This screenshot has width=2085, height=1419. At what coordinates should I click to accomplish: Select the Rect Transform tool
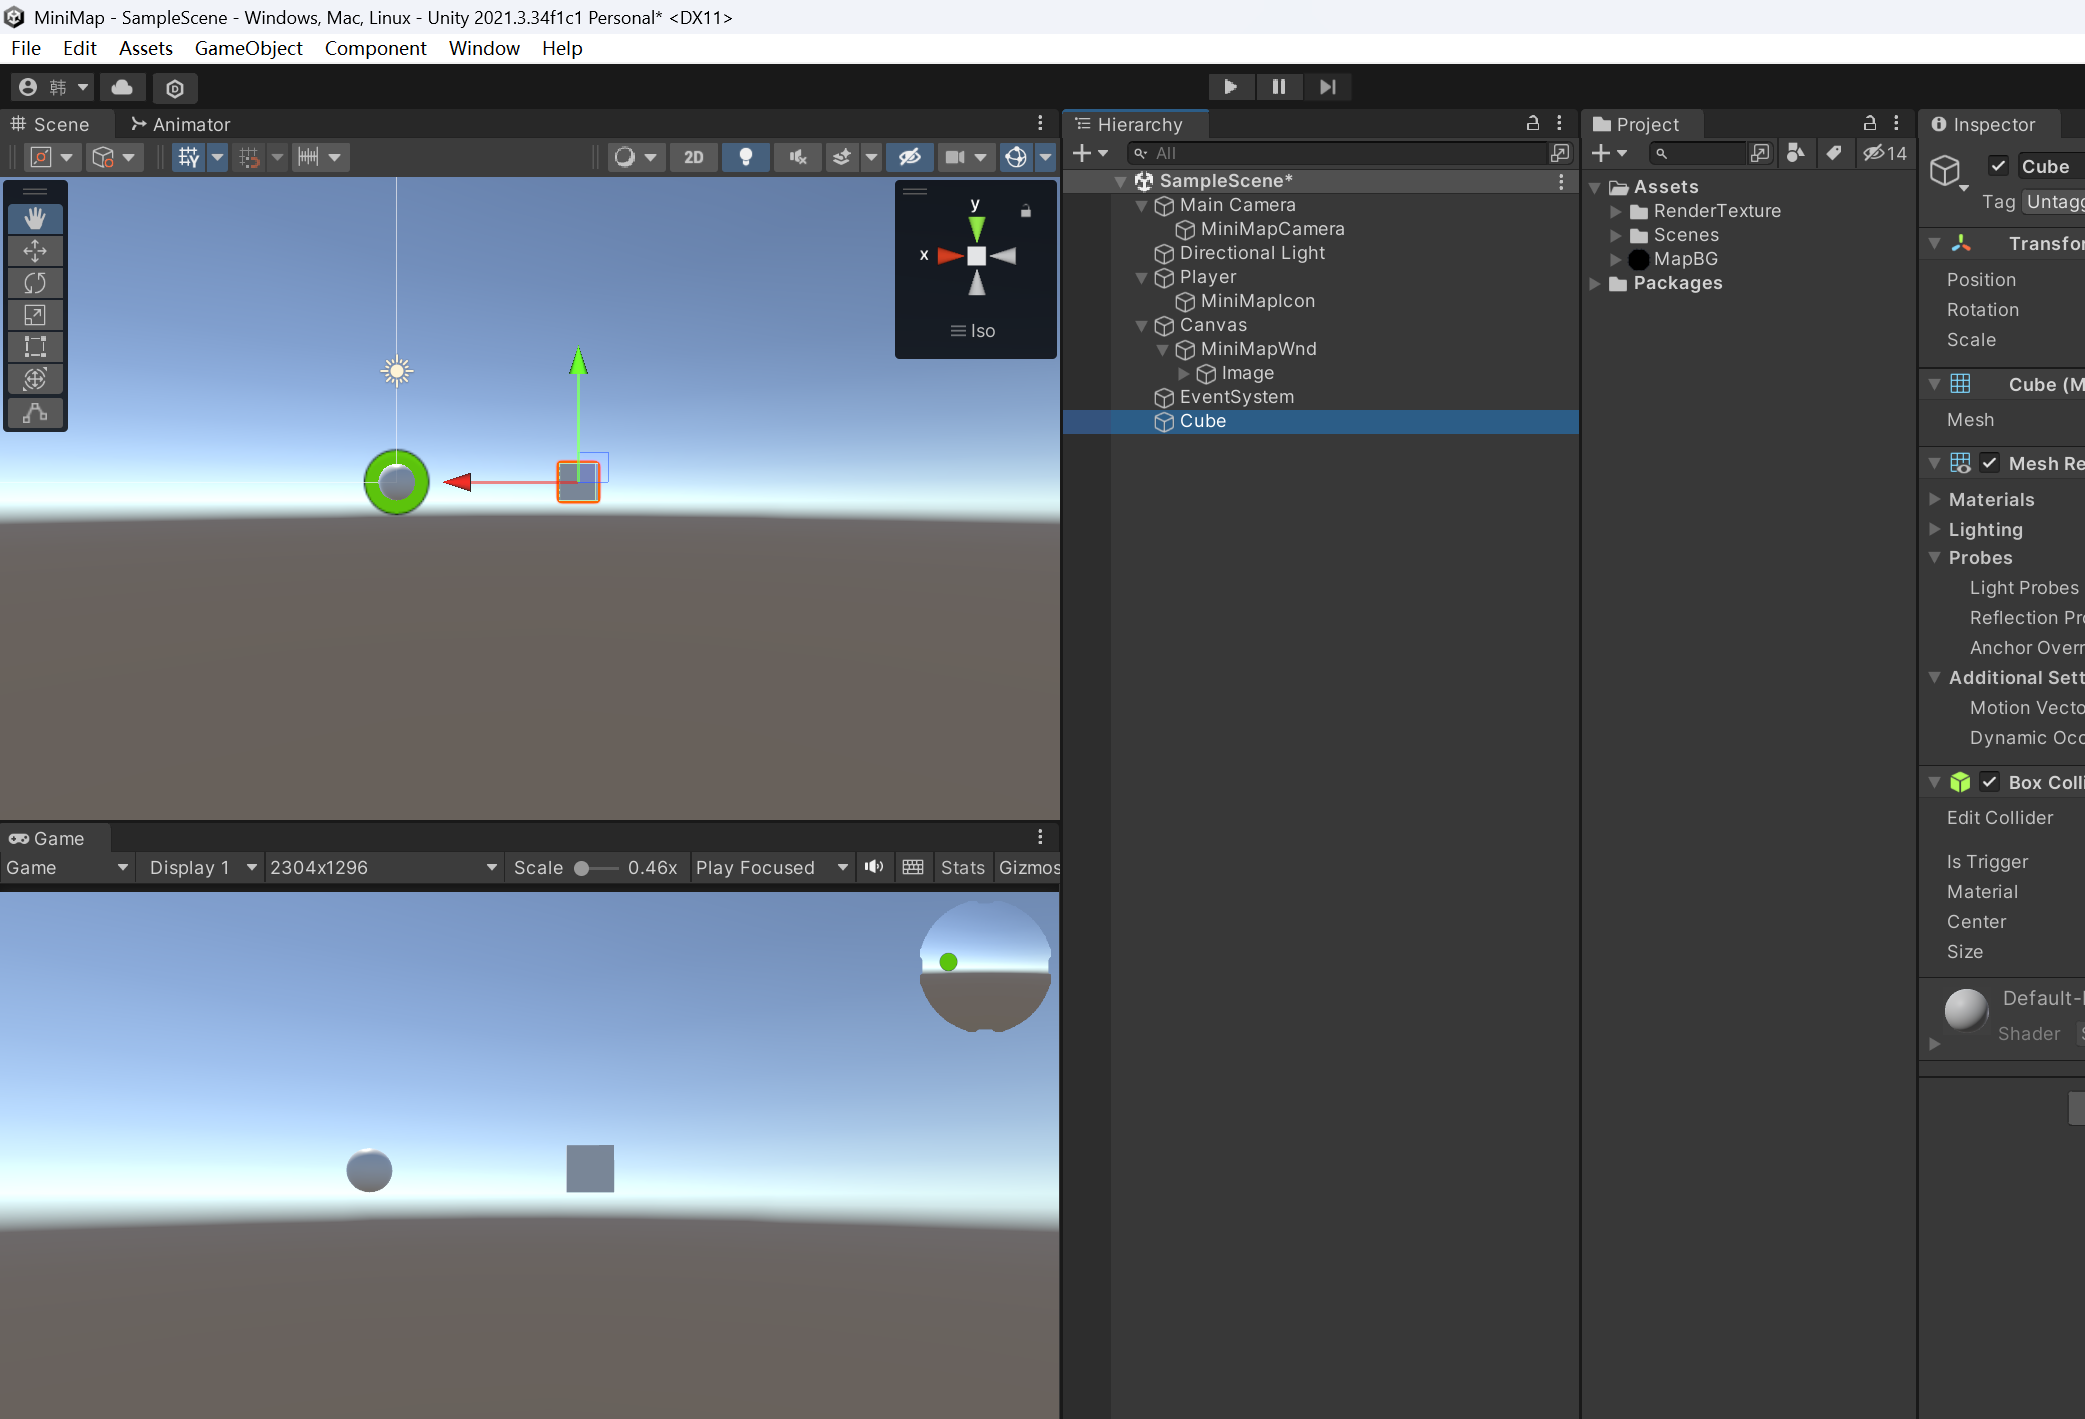click(35, 347)
